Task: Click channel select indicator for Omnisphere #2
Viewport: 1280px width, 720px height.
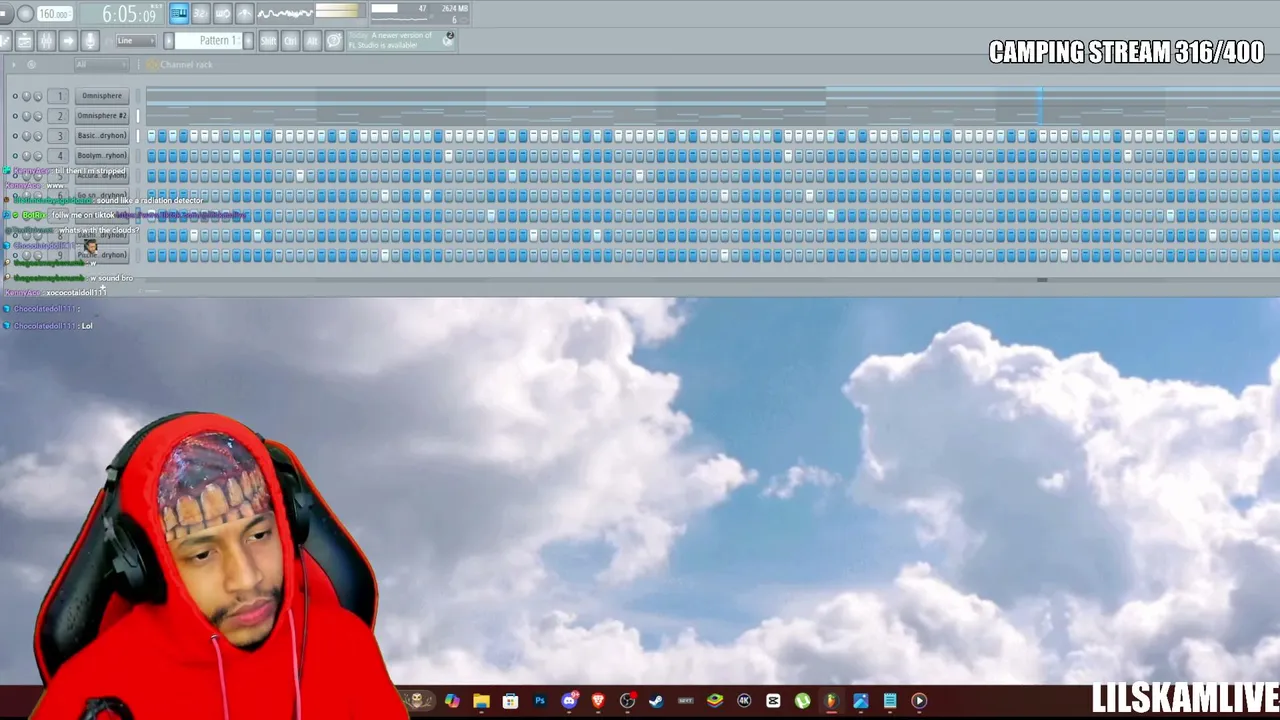Action: click(x=137, y=116)
